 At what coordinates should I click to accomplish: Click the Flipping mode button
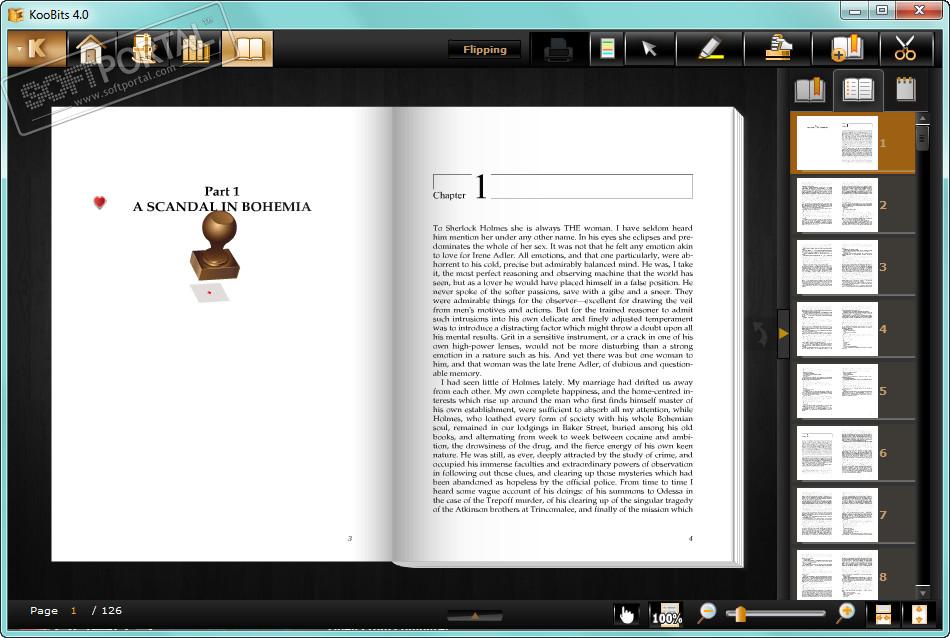coord(485,50)
